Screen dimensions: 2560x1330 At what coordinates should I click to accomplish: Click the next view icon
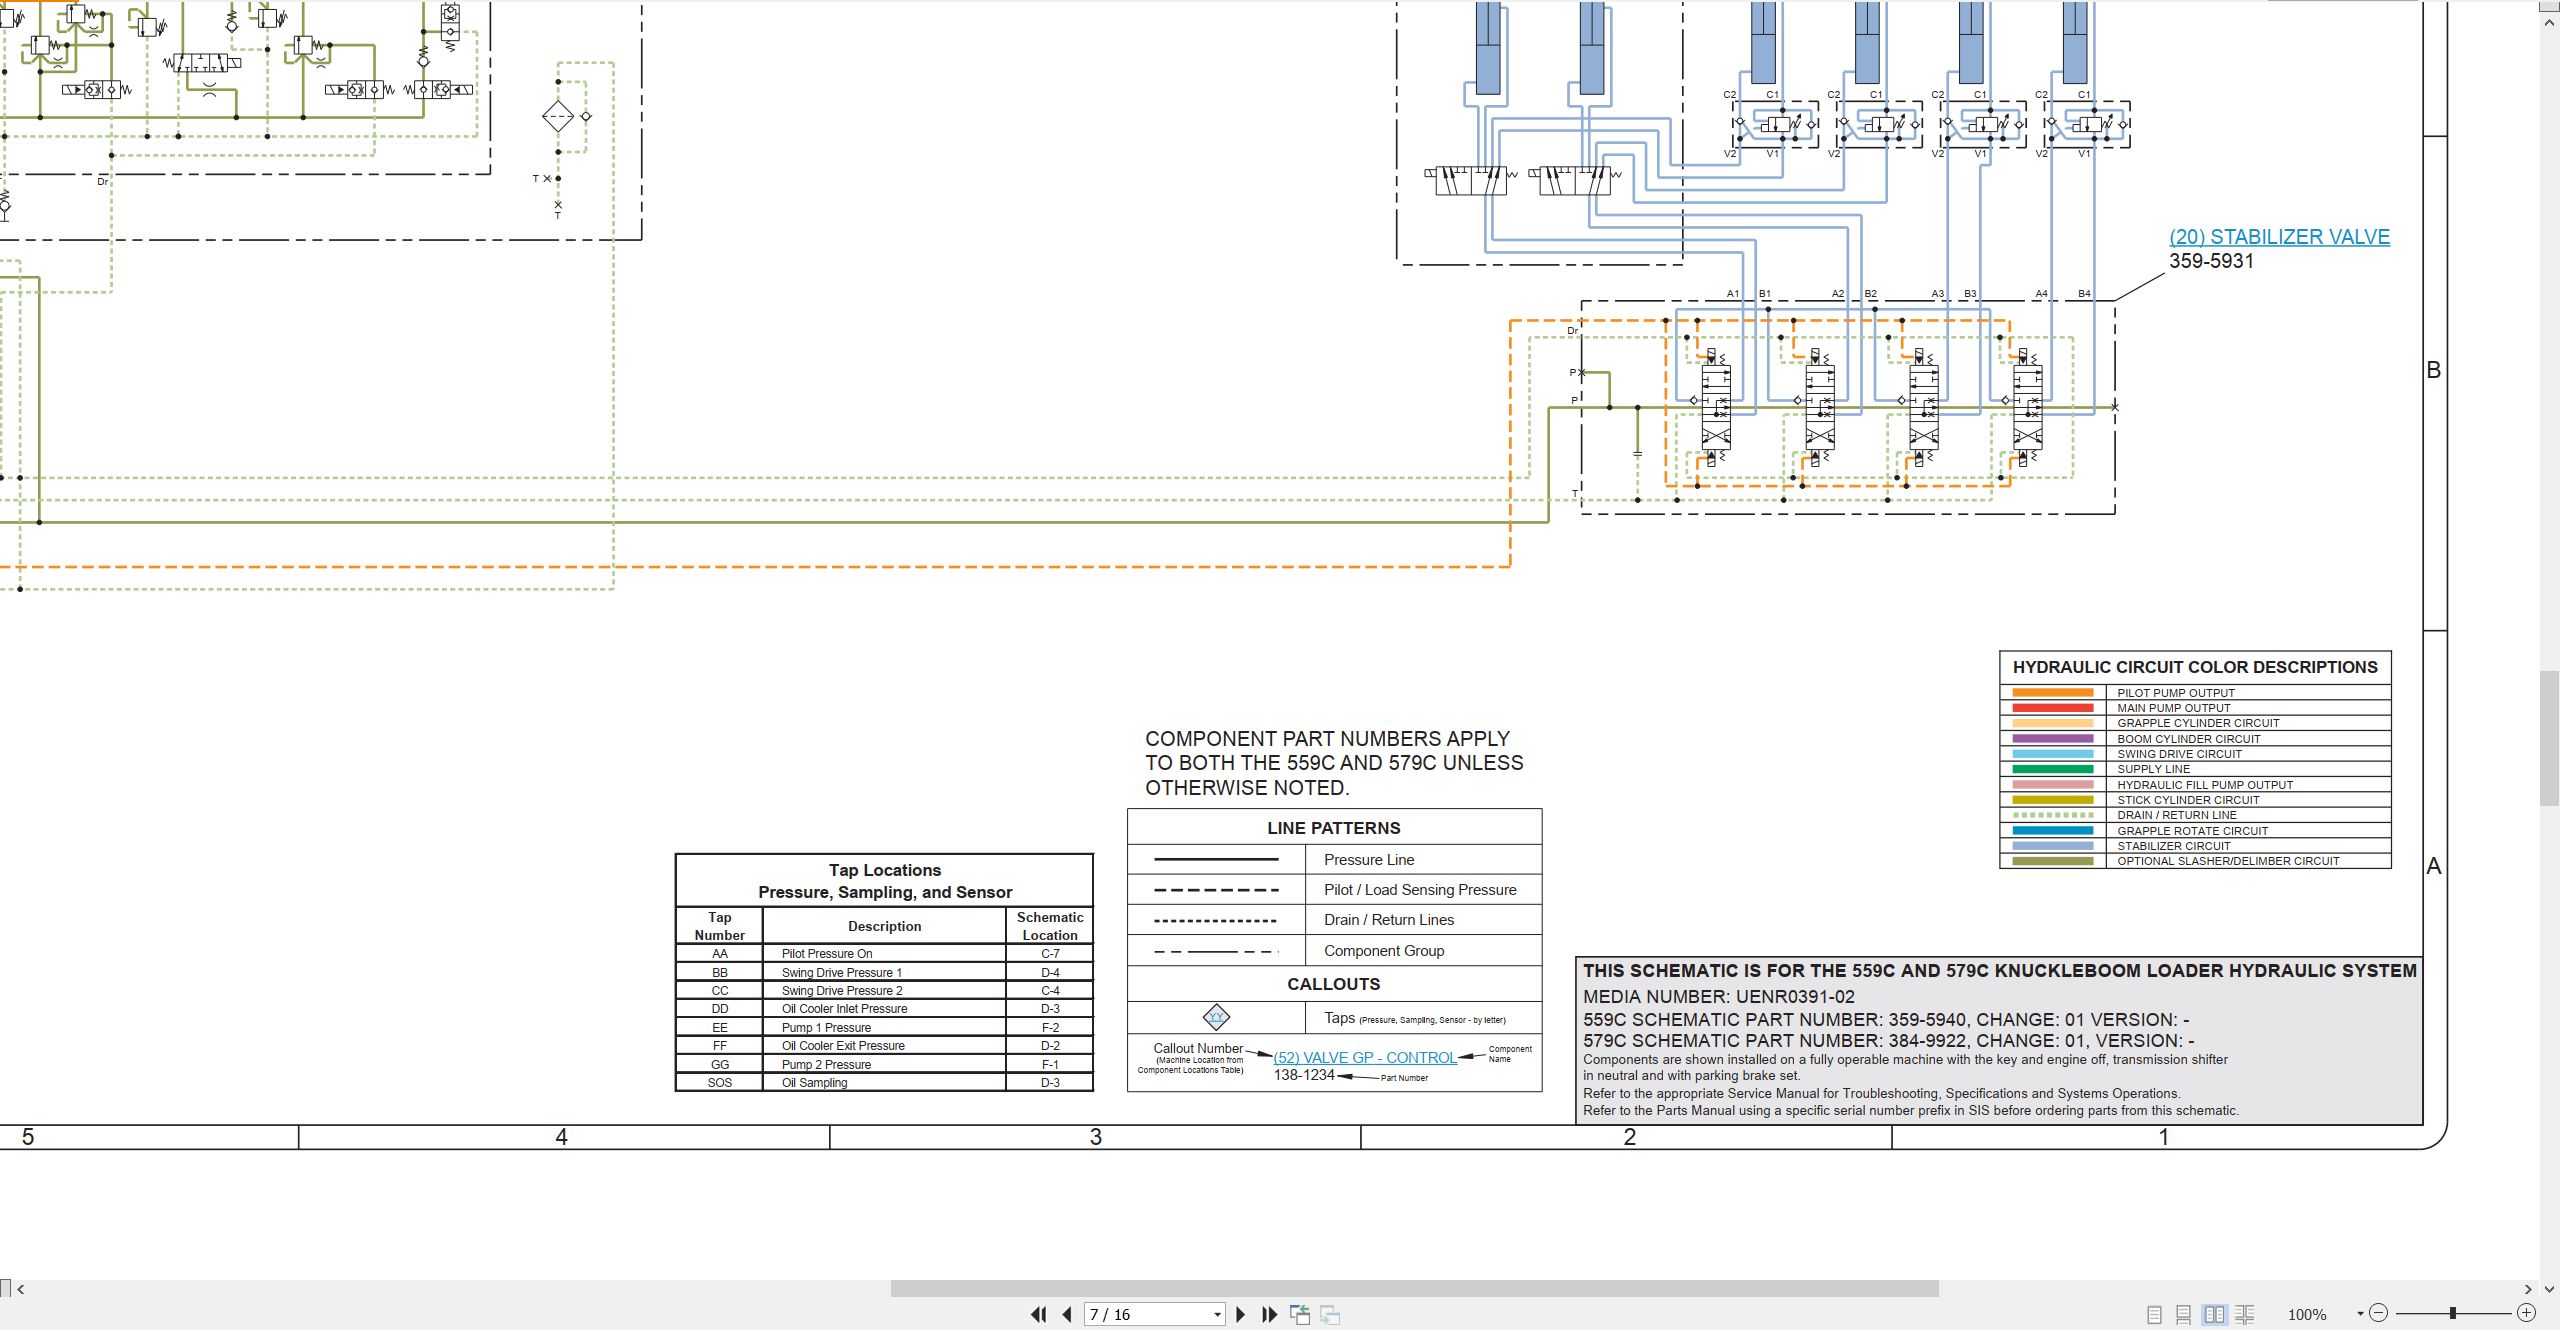coord(1330,1314)
